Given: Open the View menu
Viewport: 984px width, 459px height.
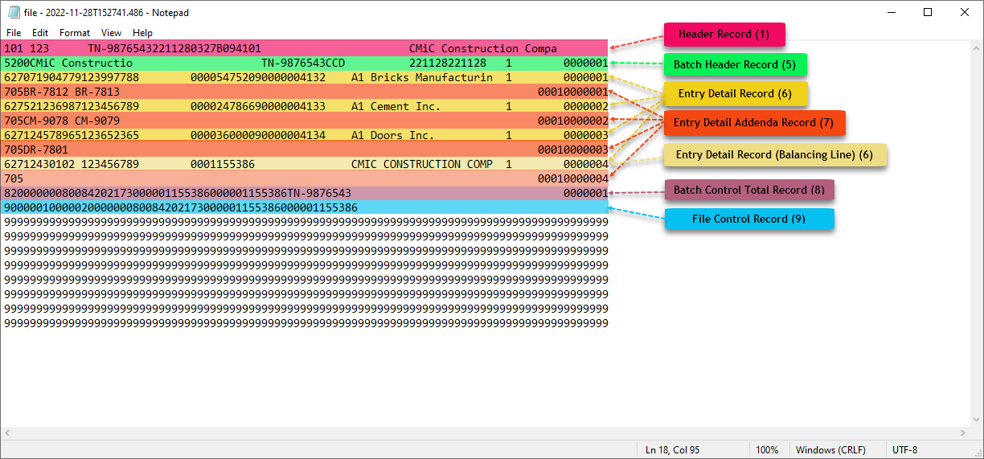Looking at the screenshot, I should (111, 33).
